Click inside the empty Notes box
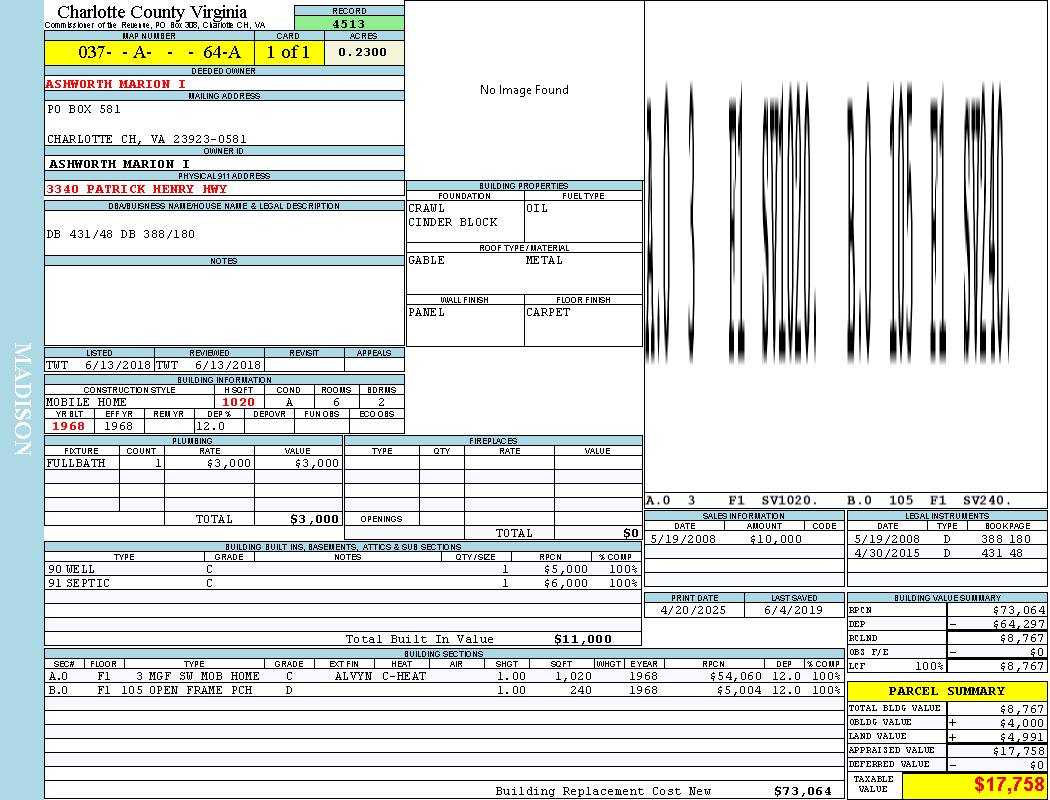This screenshot has height=800, width=1050. point(224,305)
